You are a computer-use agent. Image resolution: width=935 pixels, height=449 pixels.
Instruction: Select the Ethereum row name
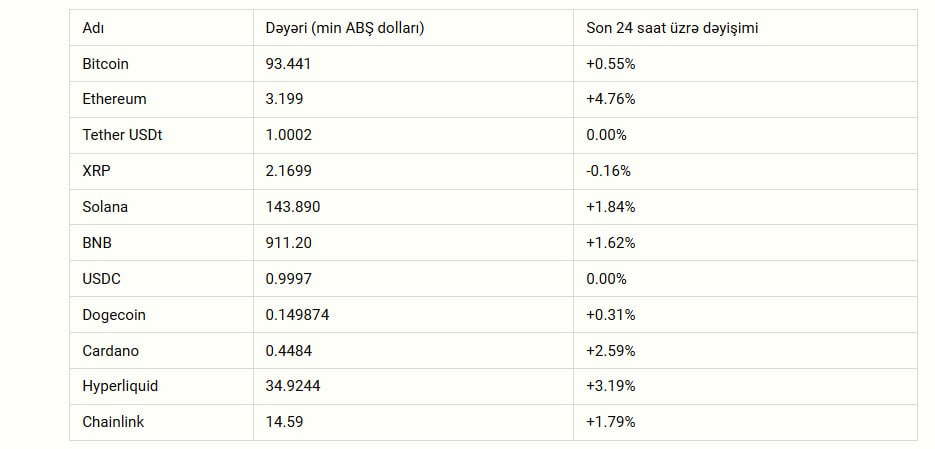[x=114, y=99]
